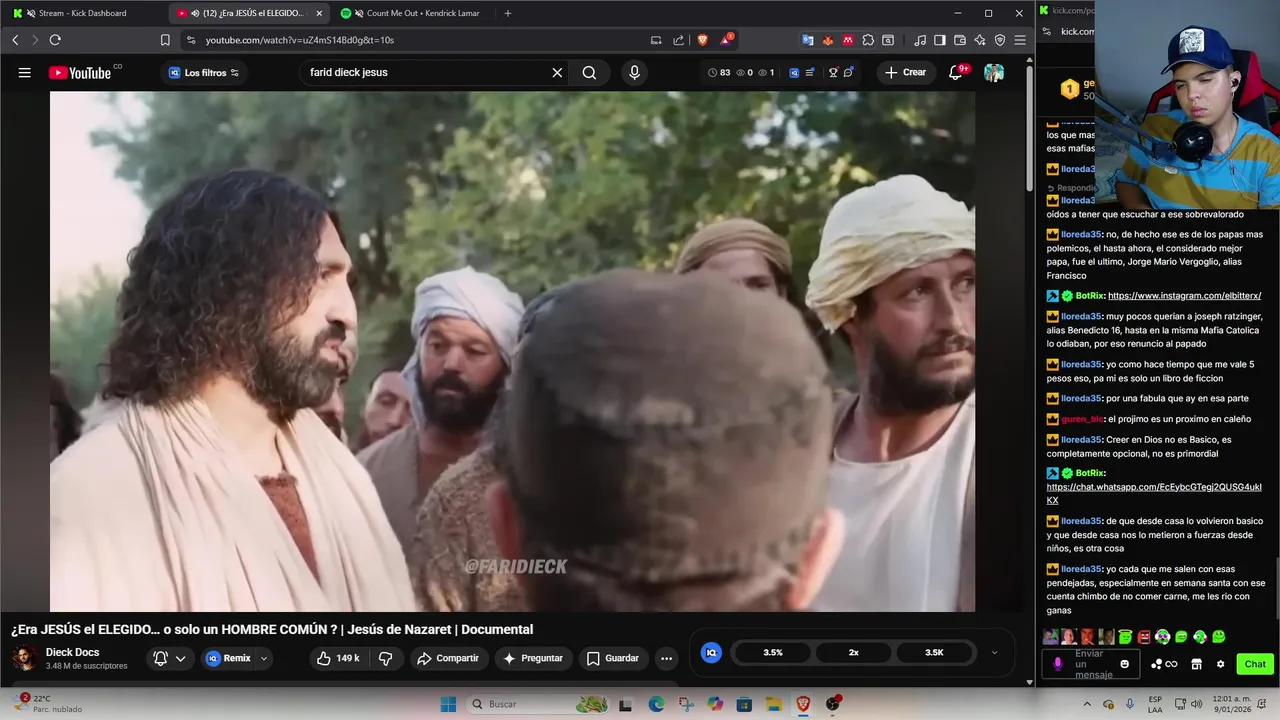
Task: Bookmark this page
Action: (165, 40)
